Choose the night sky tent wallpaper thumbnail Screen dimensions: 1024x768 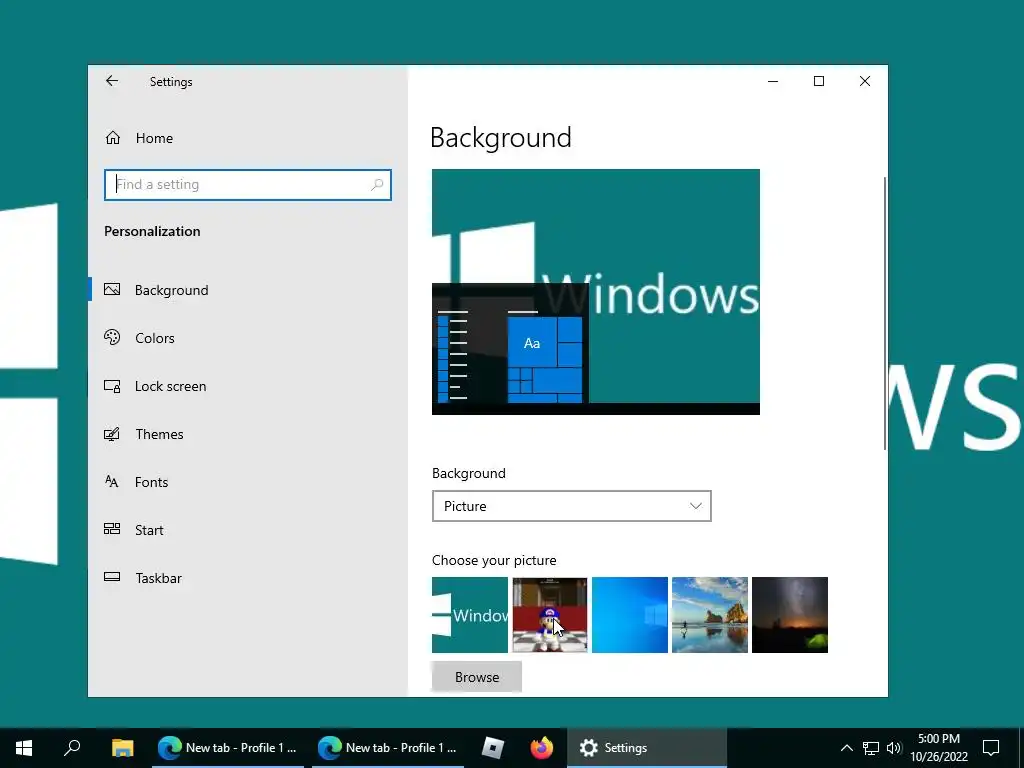[x=790, y=615]
